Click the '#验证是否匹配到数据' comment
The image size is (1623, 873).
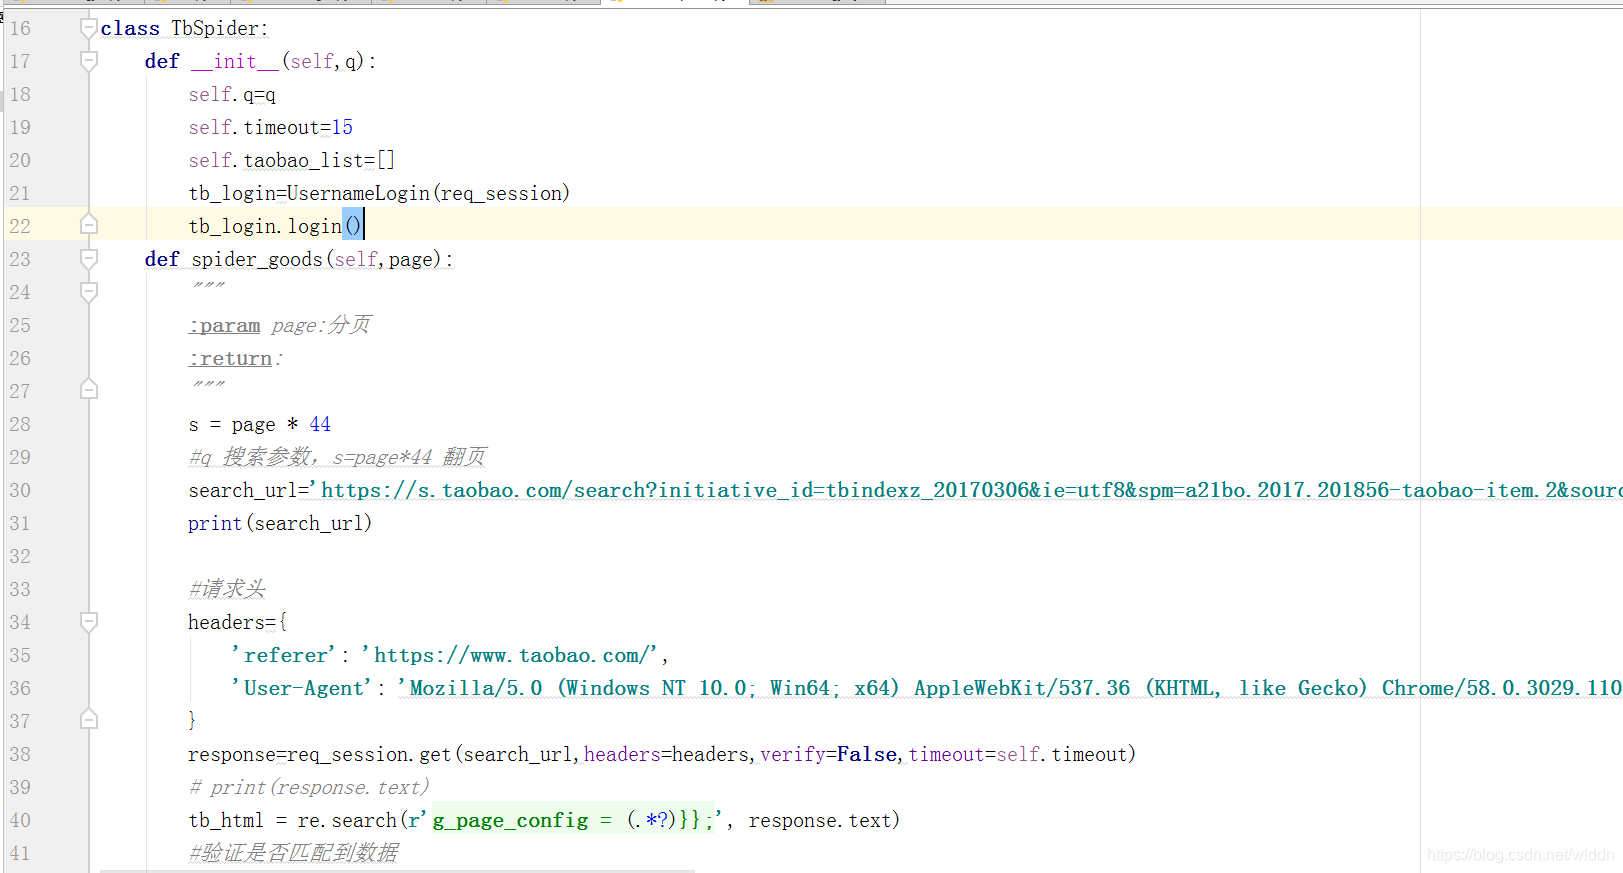click(293, 853)
